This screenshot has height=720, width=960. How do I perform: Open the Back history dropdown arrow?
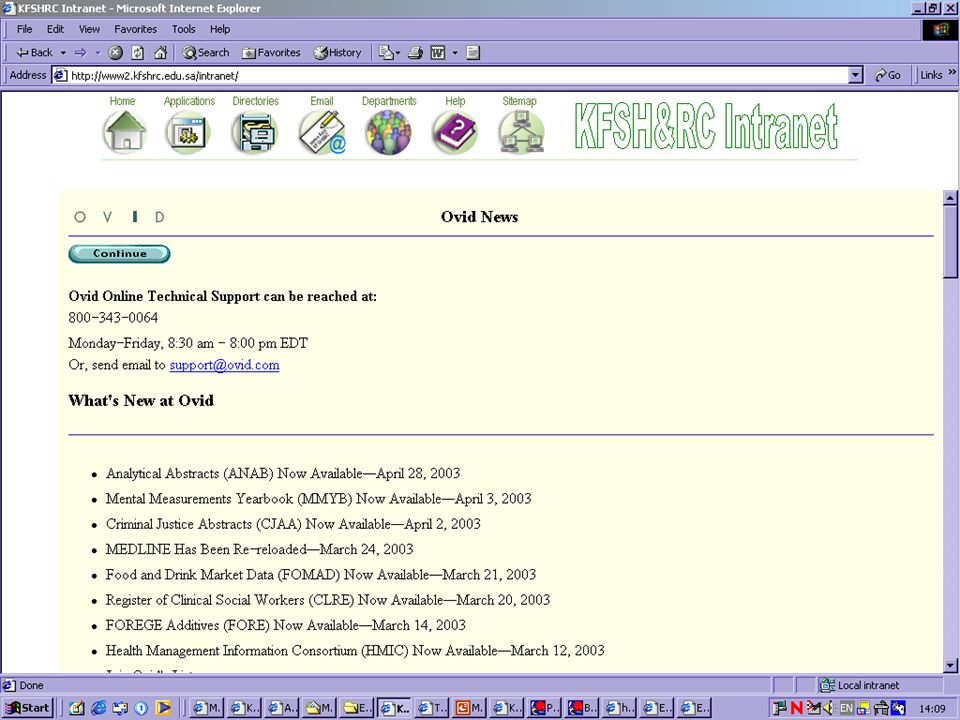63,53
